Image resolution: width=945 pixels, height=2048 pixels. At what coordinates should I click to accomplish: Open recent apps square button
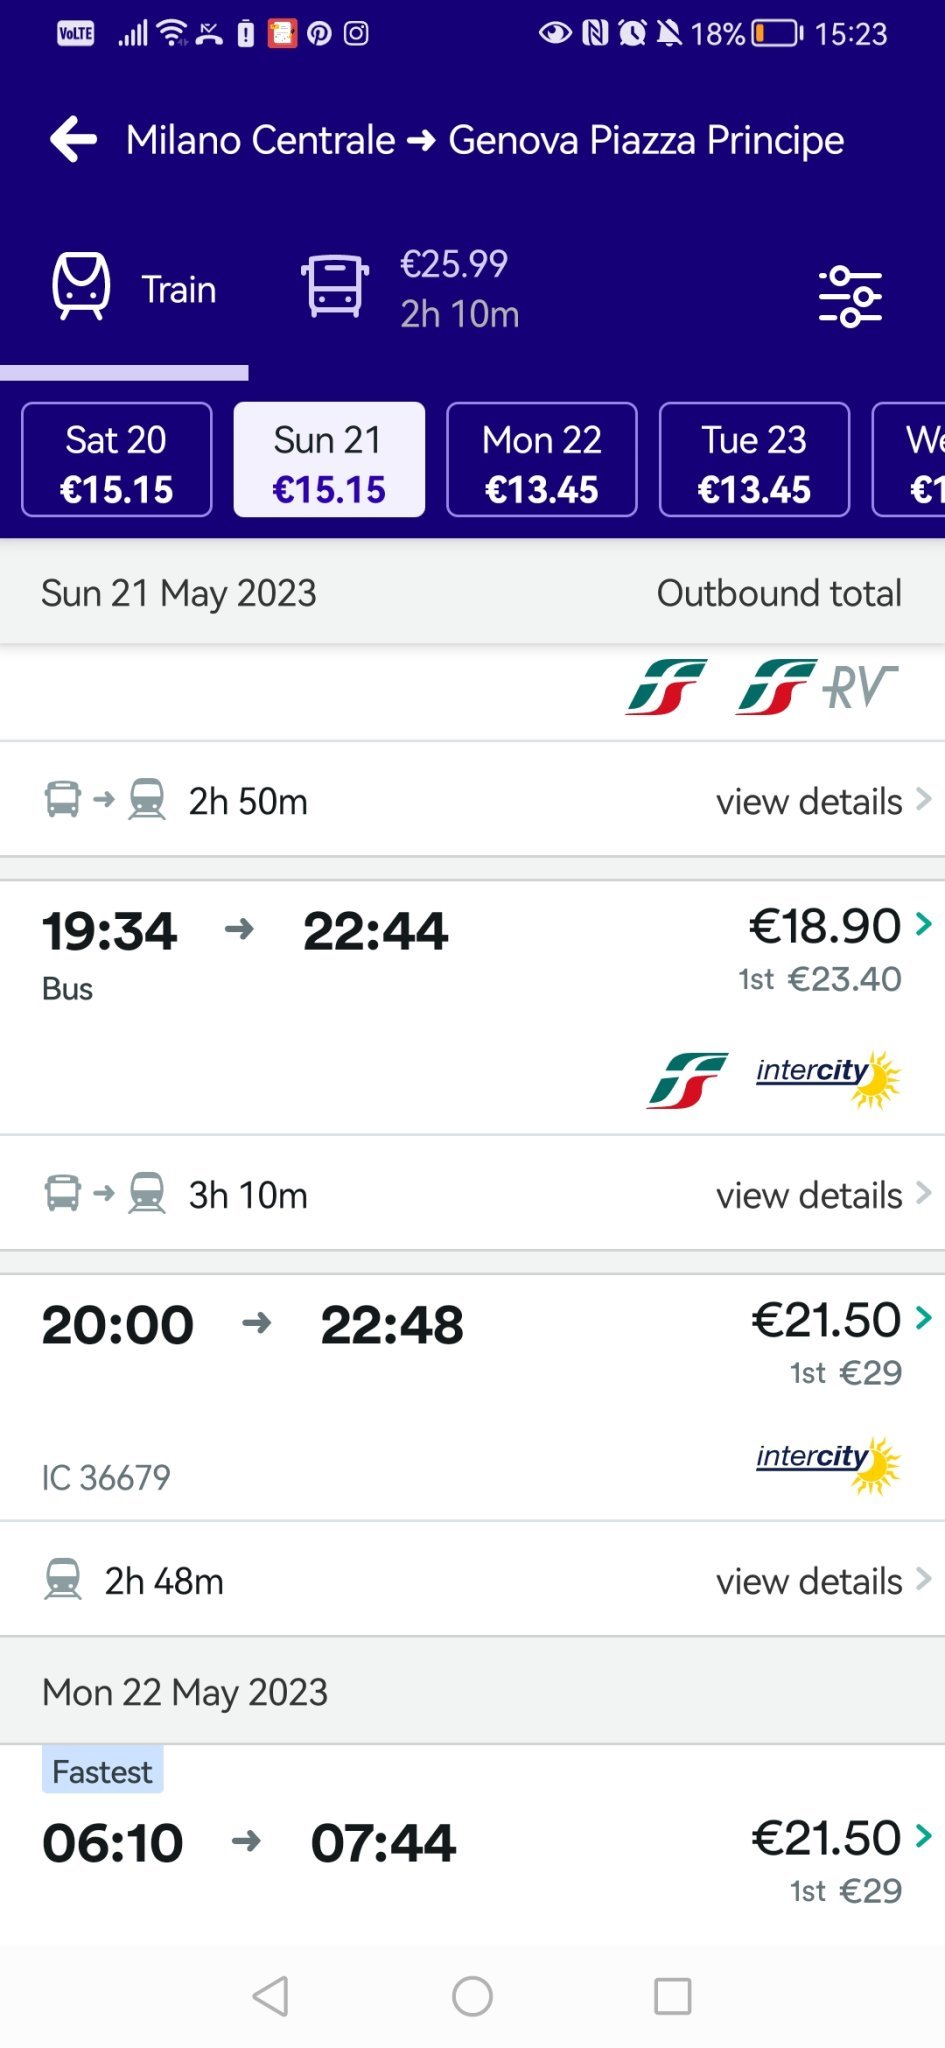coord(672,1996)
